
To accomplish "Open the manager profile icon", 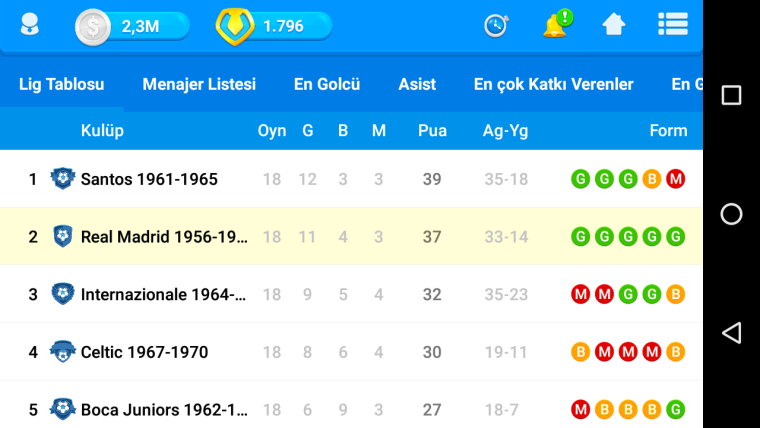I will click(x=30, y=25).
